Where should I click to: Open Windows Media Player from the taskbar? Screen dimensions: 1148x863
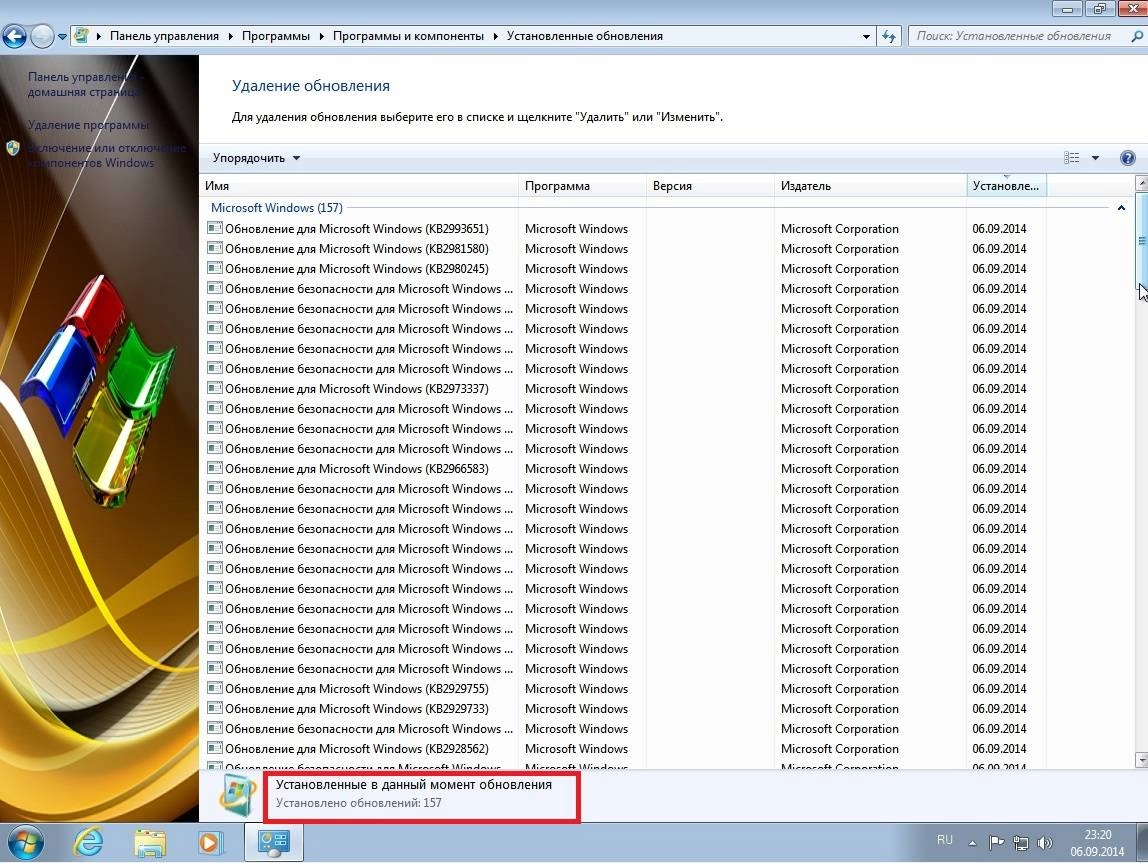[x=209, y=843]
